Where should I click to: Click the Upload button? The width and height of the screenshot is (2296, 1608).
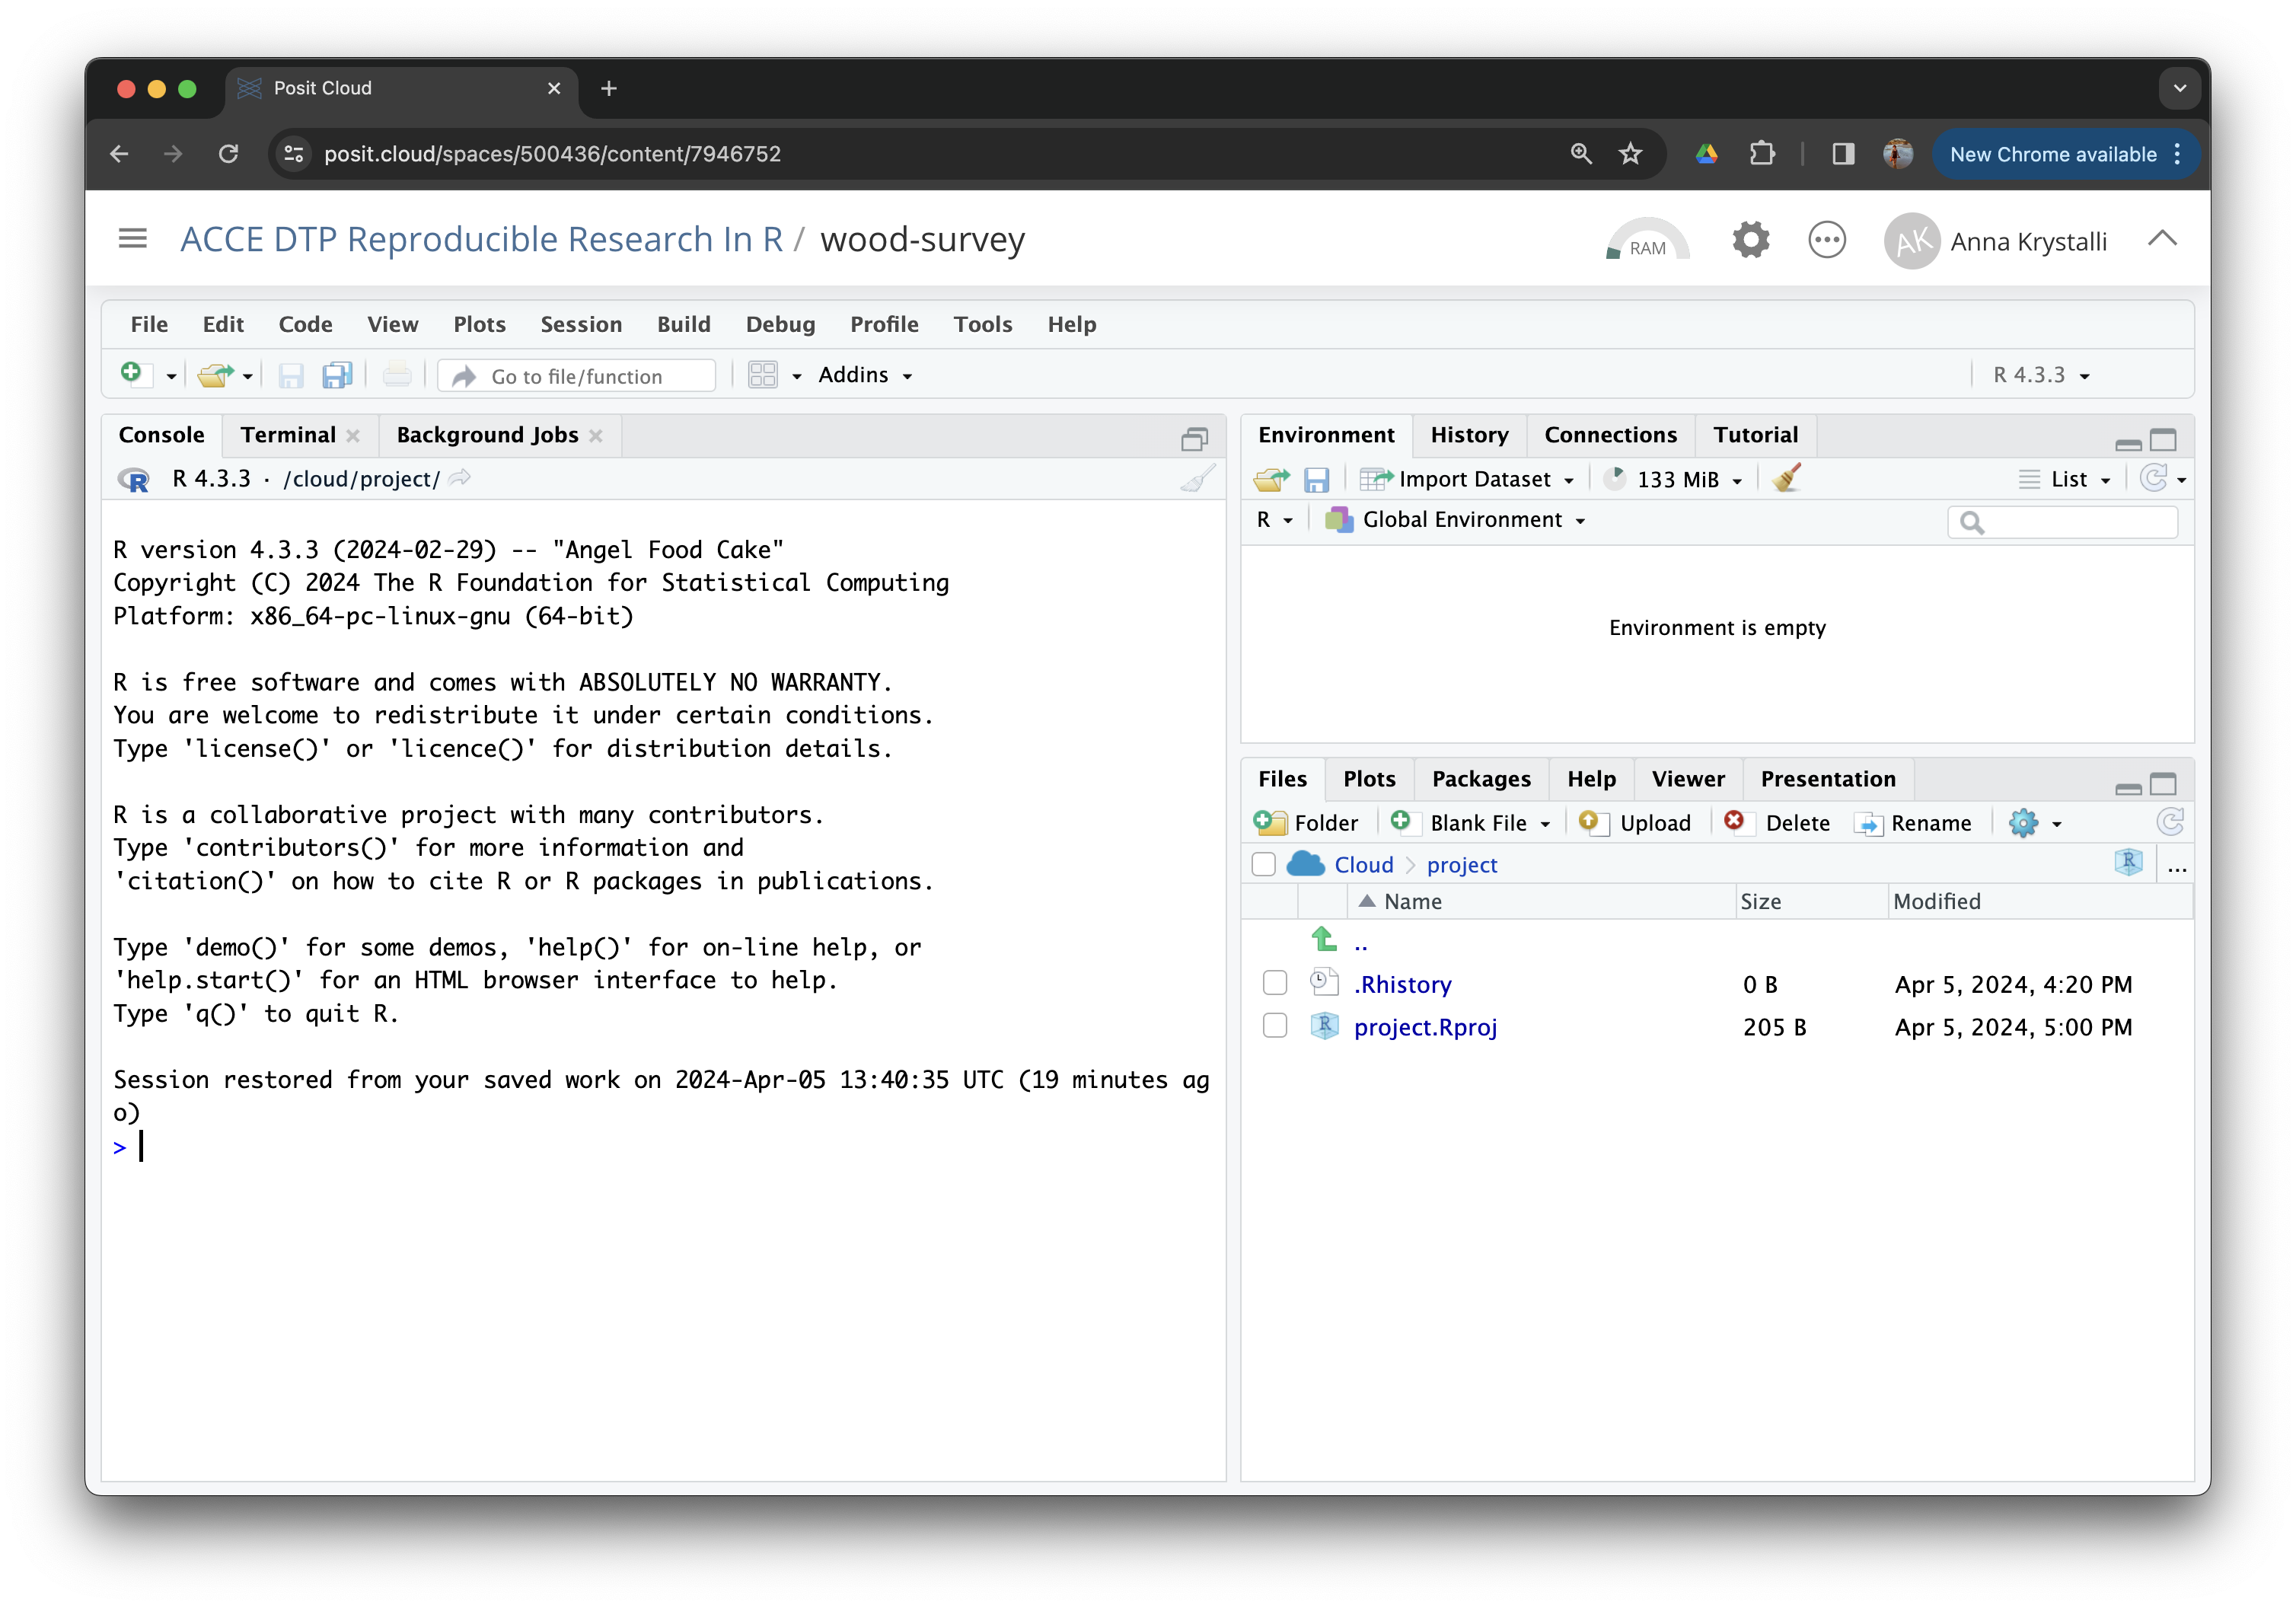[1635, 822]
